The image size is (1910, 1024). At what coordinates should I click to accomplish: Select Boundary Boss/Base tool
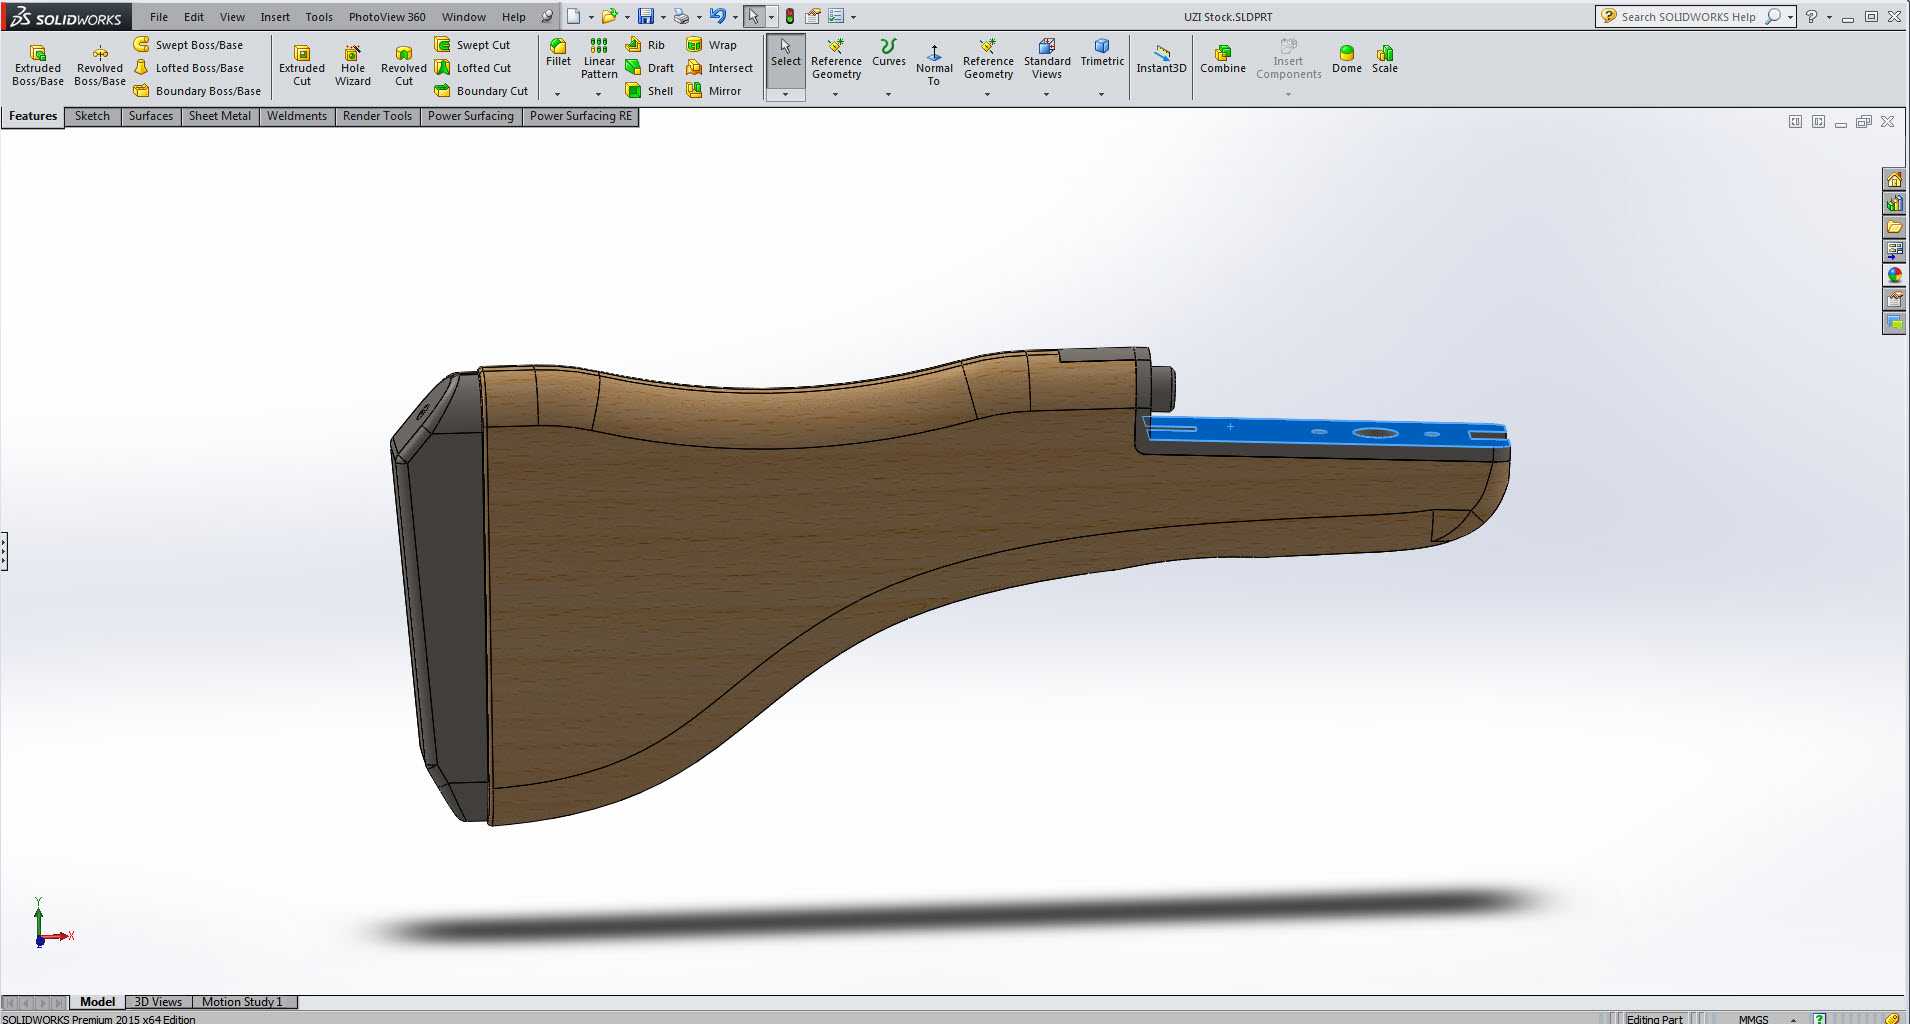[x=198, y=91]
